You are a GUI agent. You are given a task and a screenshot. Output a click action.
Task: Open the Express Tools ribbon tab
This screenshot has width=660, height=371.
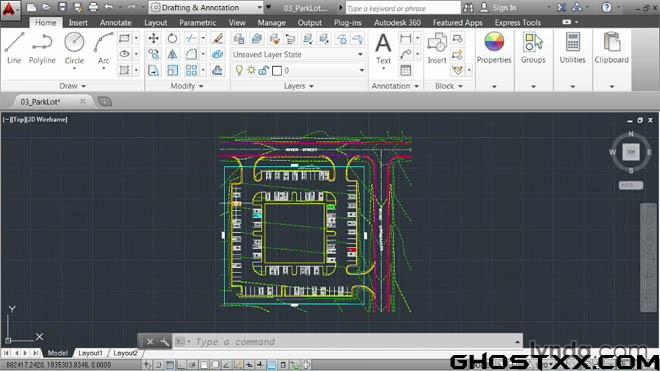518,23
